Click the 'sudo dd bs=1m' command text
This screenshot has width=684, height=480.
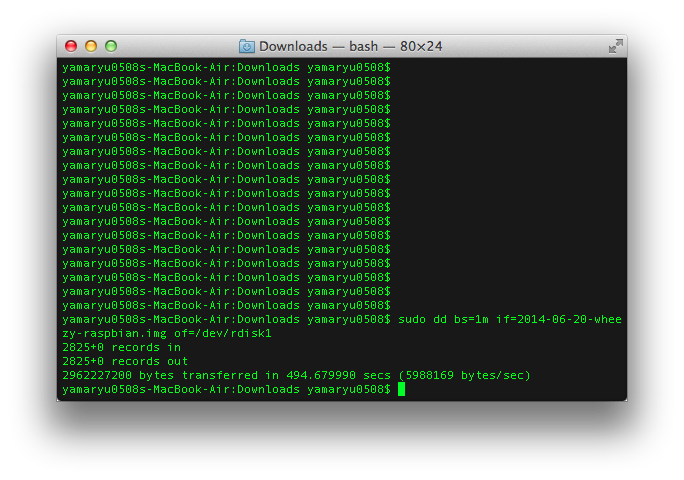(x=443, y=319)
